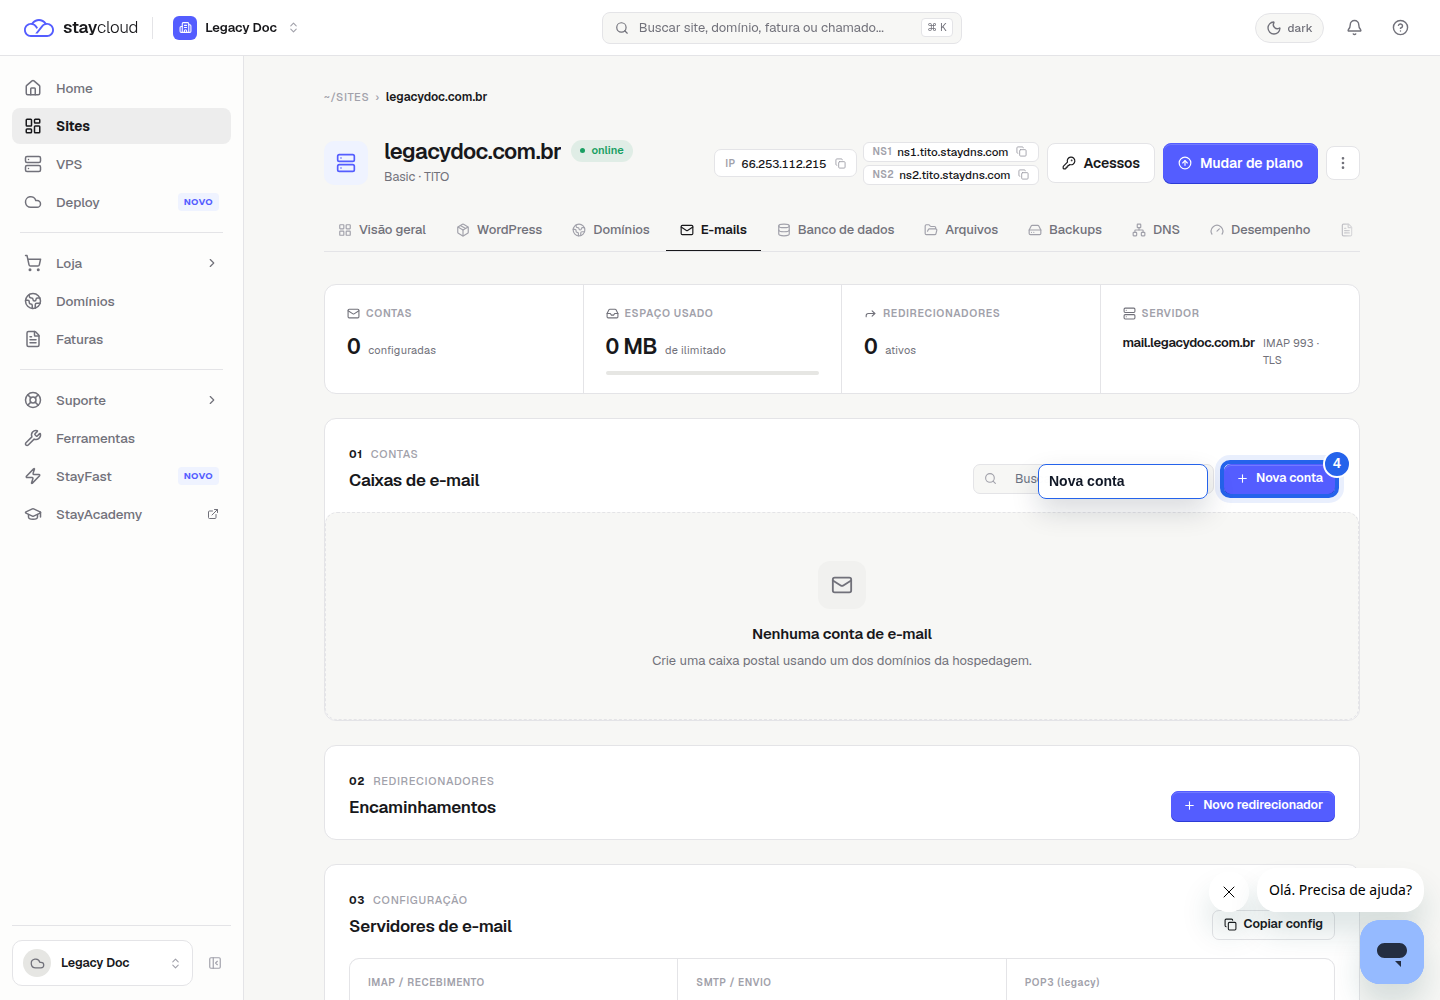Switch to Visão geral tab

[x=382, y=230]
